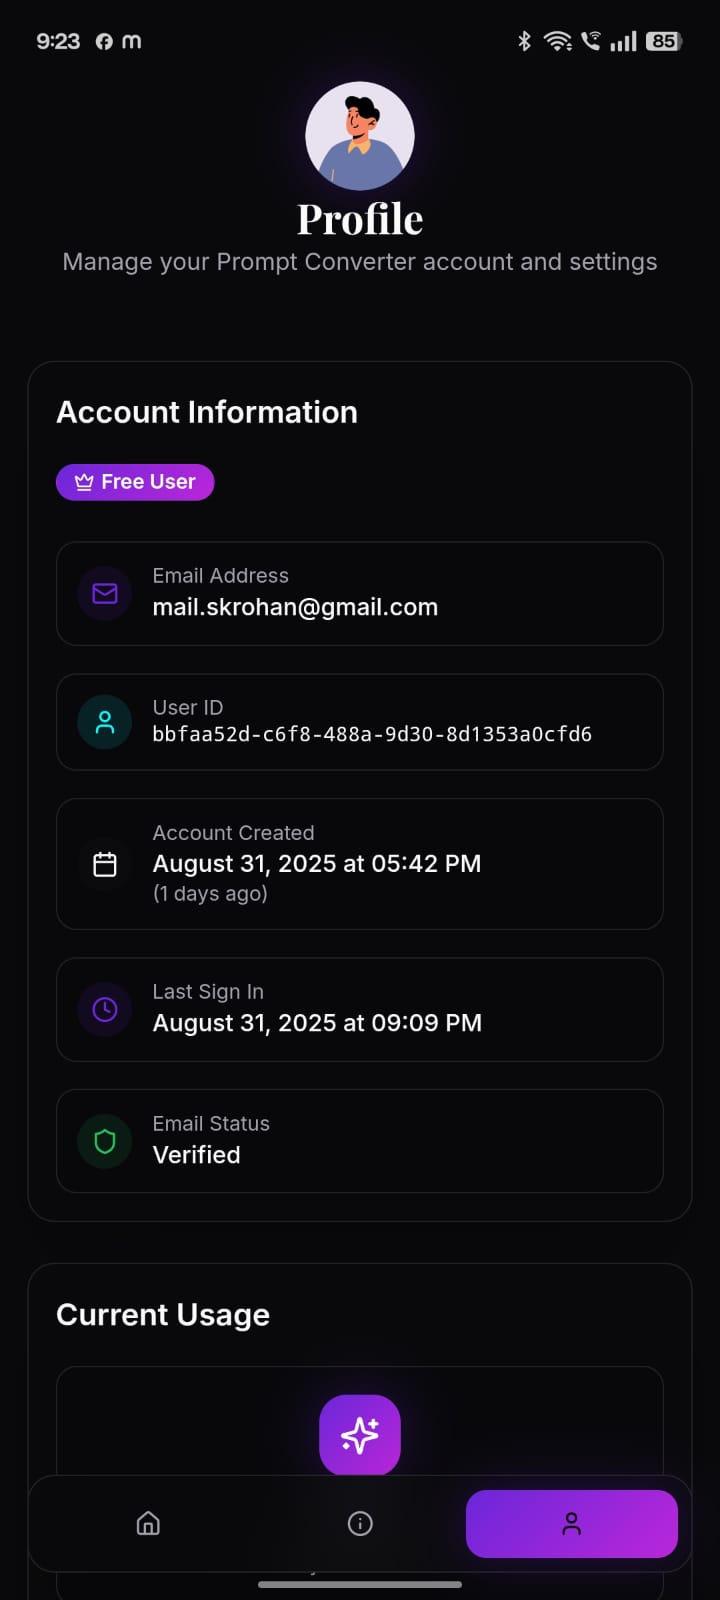
Task: Tap the profile avatar picture
Action: (x=360, y=136)
